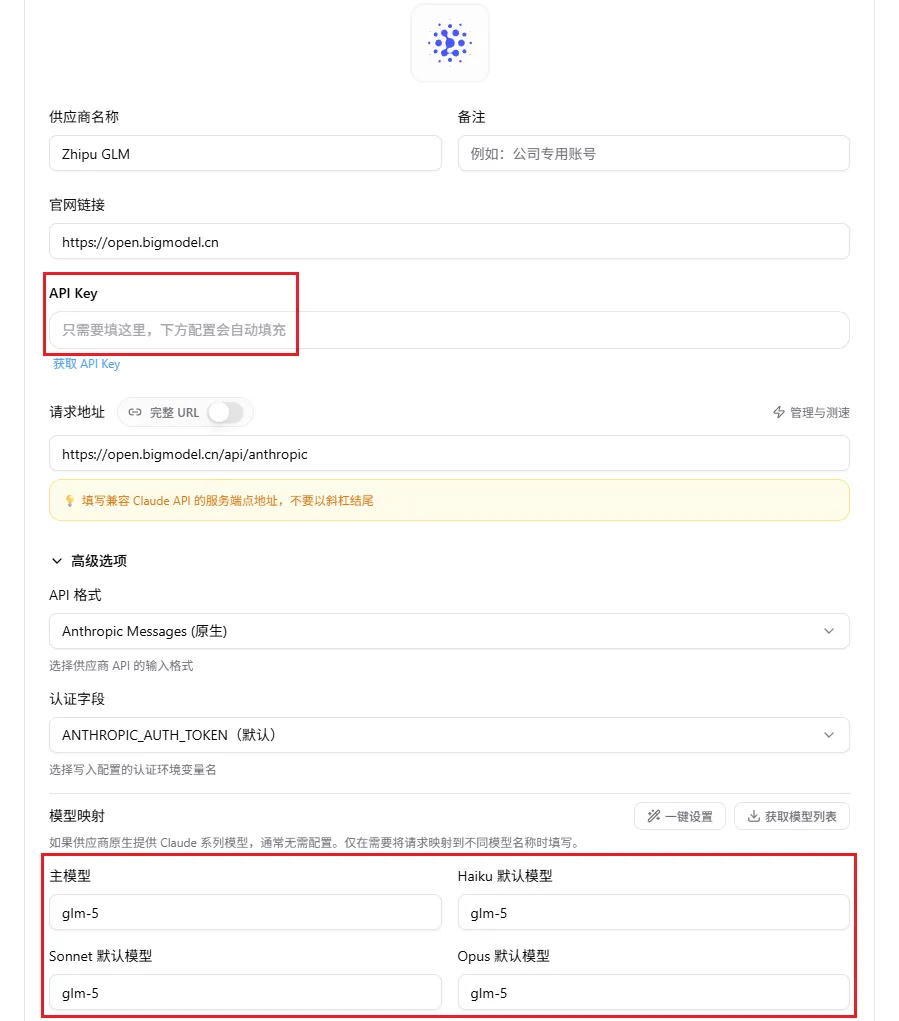Edit the request address anthropic URL field
Image resolution: width=899 pixels, height=1021 pixels.
coord(449,454)
